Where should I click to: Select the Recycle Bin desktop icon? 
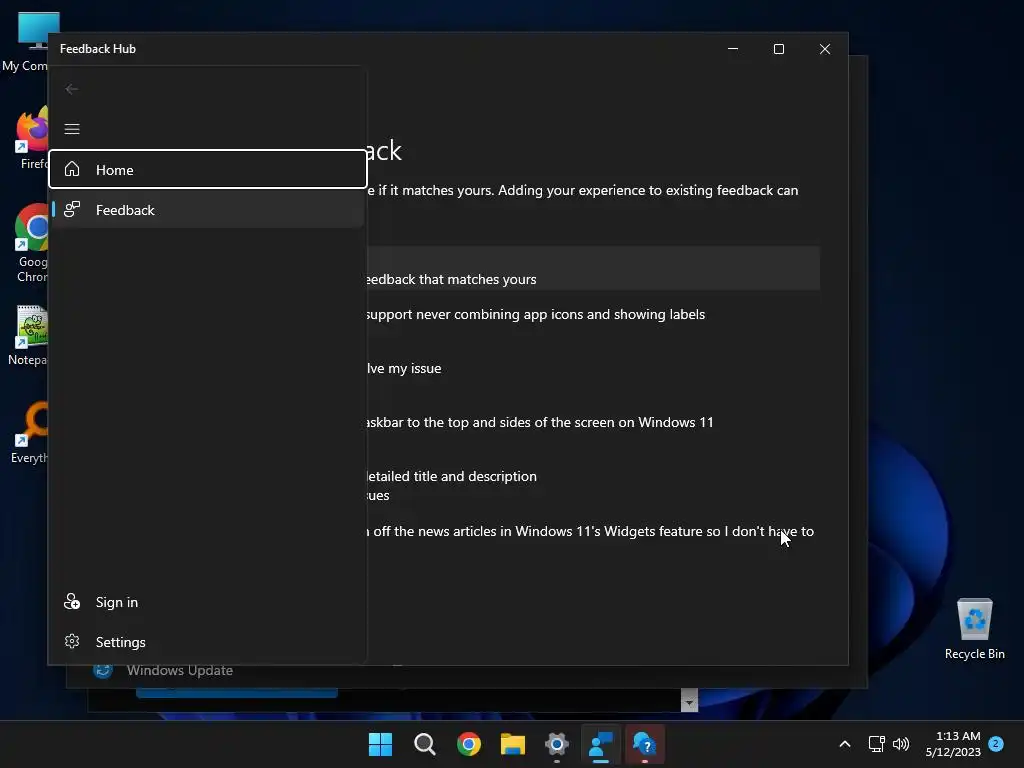coord(974,628)
